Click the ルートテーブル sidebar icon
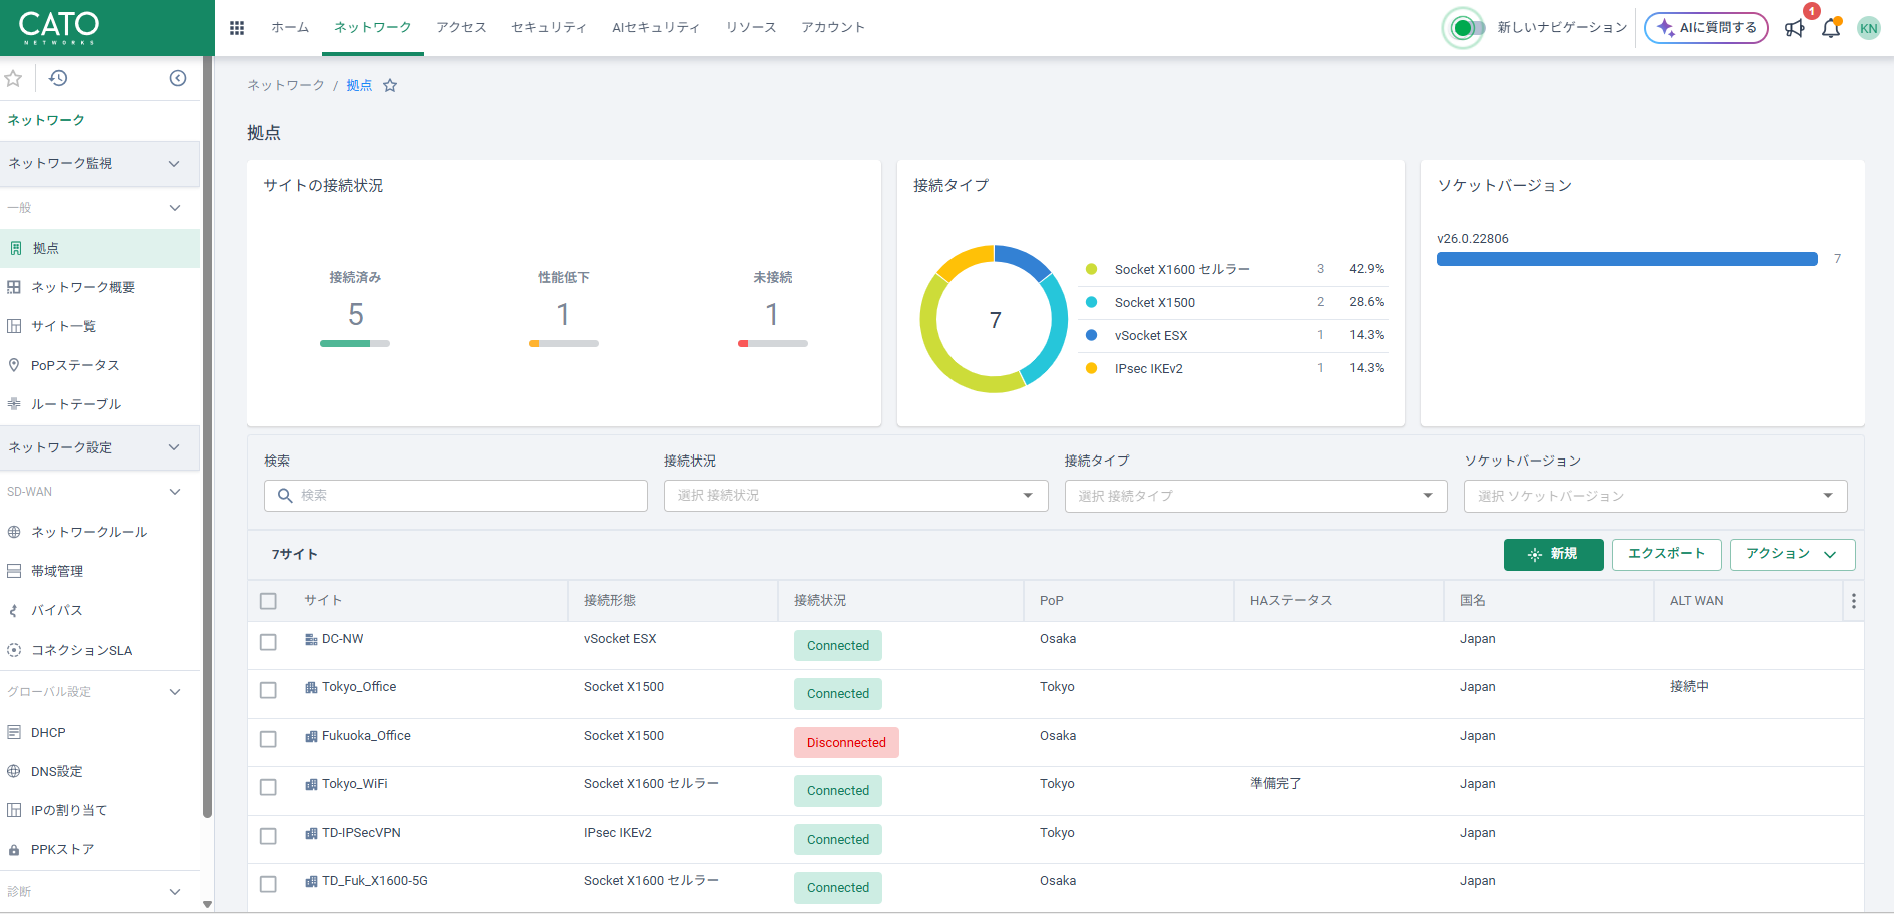This screenshot has height=914, width=1894. click(14, 404)
